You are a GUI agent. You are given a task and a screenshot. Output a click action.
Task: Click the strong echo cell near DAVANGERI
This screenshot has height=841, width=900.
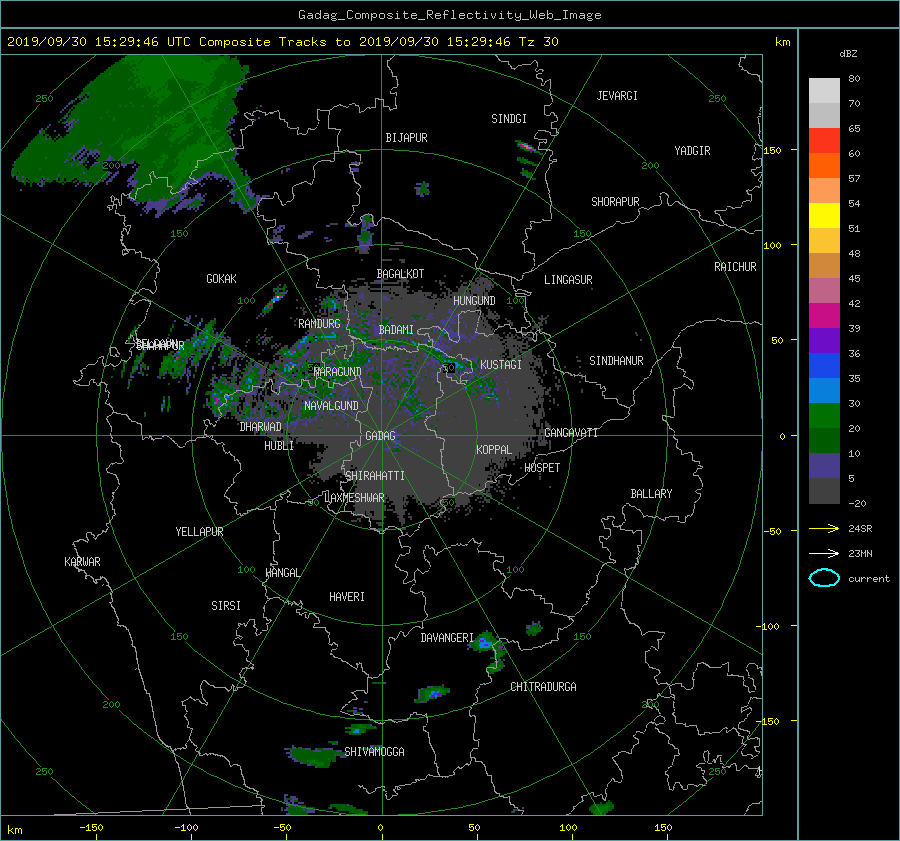pos(485,642)
